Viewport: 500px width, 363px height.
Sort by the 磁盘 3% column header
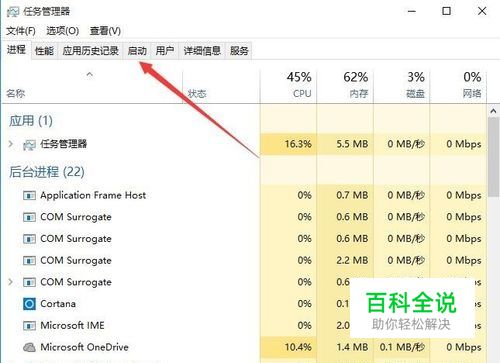coord(402,86)
